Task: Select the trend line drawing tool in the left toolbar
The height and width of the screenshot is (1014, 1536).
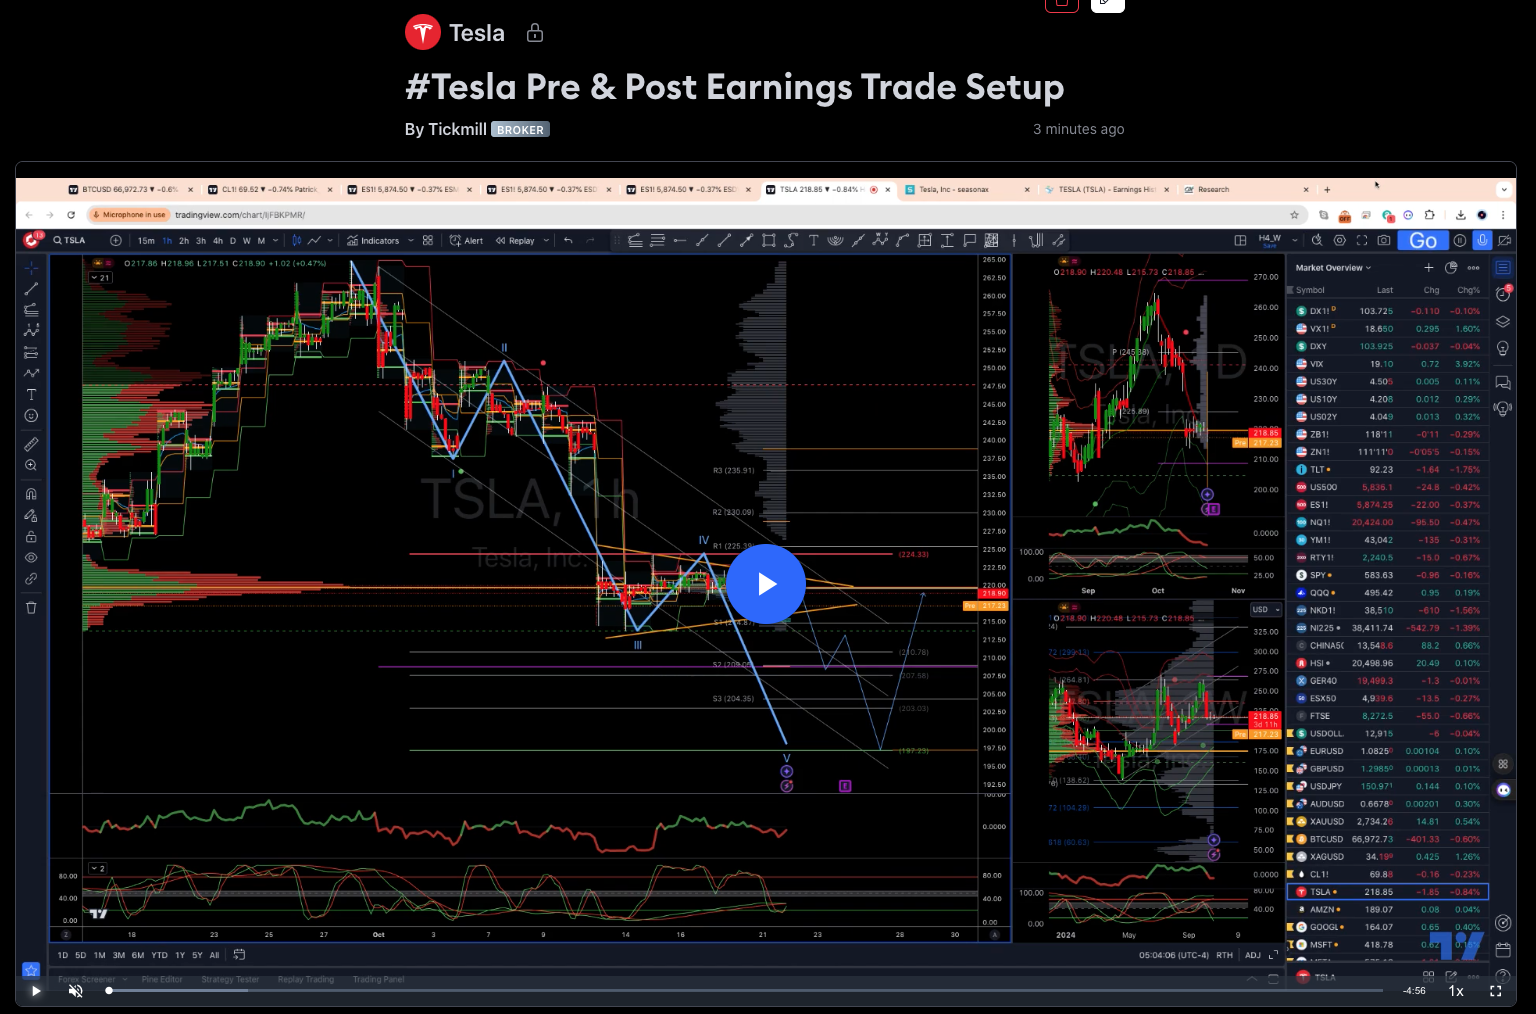Action: [x=31, y=289]
